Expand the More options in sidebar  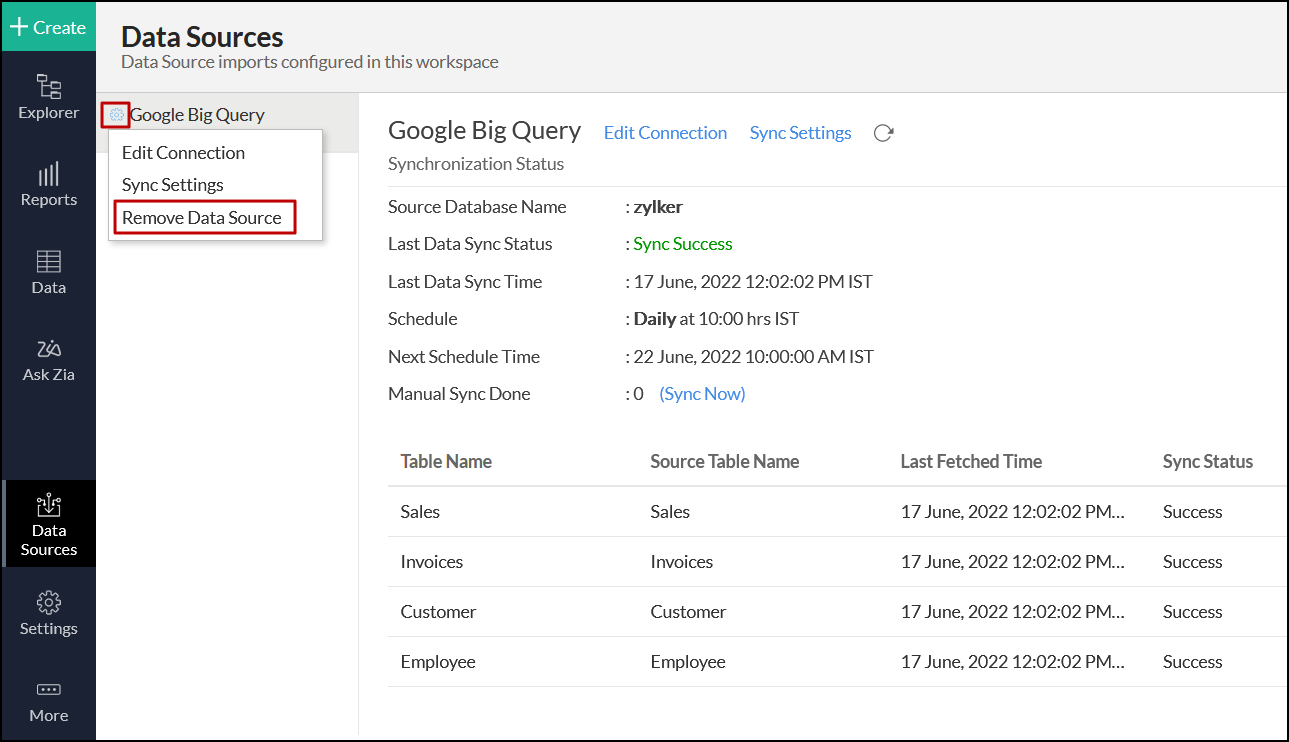click(x=48, y=701)
